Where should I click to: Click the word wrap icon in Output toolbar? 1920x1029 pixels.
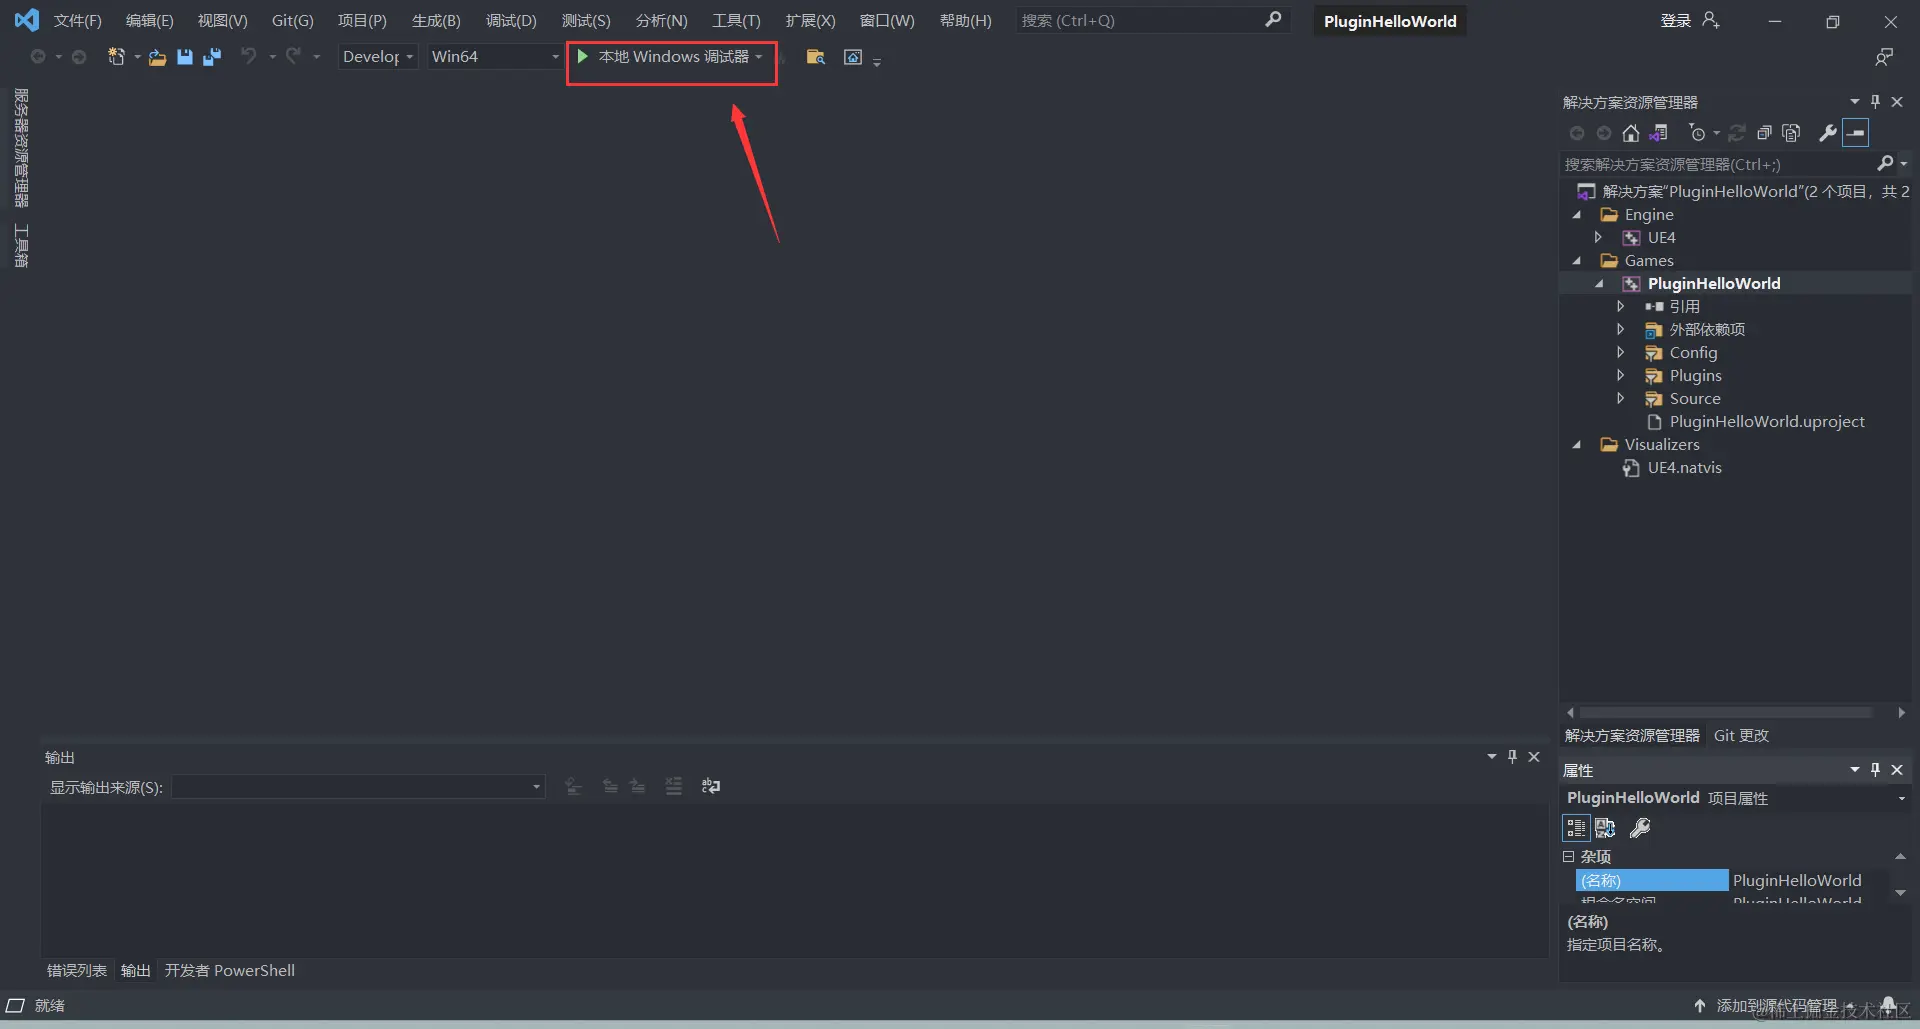(x=711, y=787)
